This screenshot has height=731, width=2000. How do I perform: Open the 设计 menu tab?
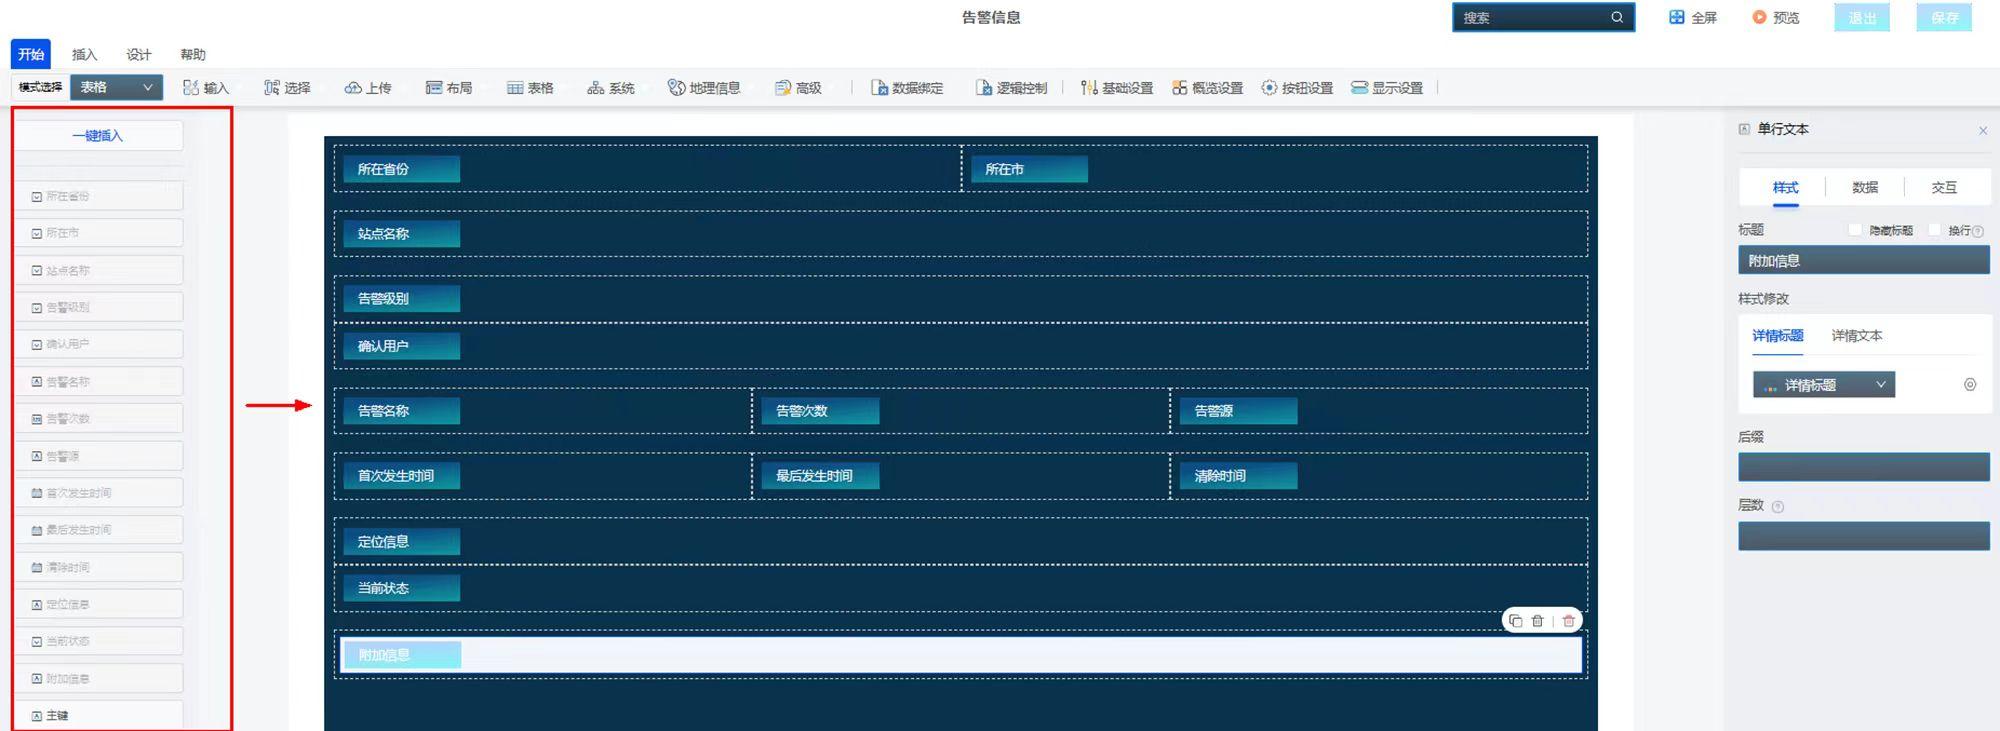[x=139, y=54]
